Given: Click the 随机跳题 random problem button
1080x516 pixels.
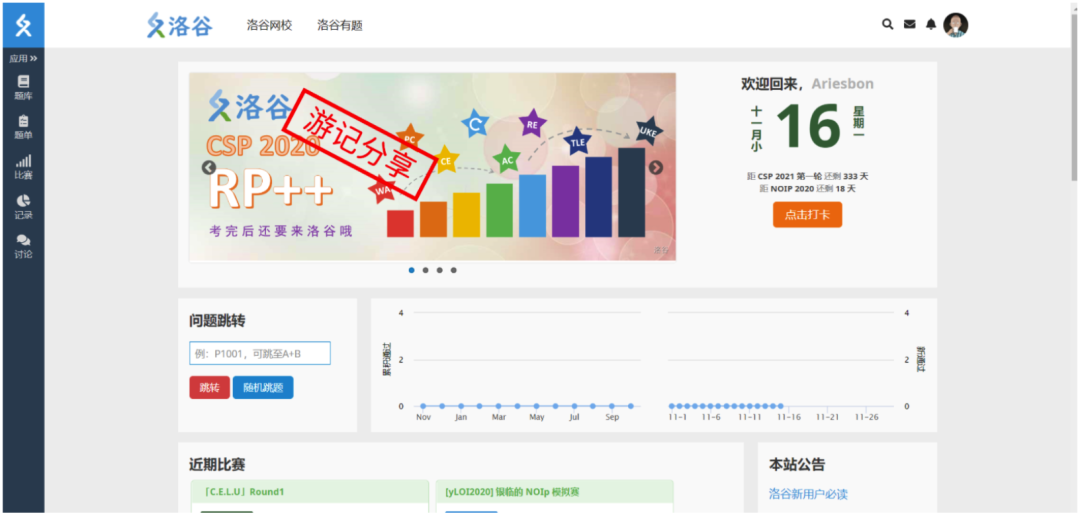Looking at the screenshot, I should (263, 387).
